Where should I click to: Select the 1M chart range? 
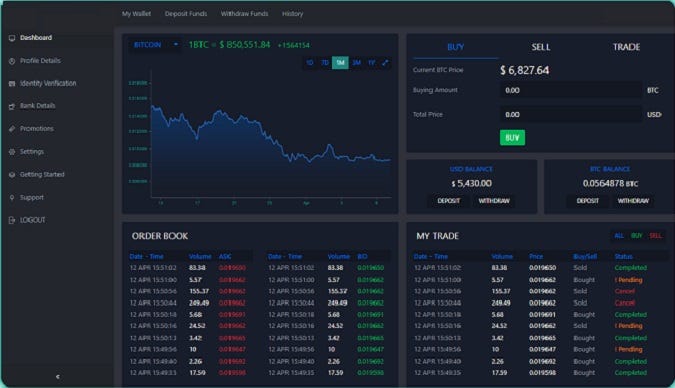click(340, 63)
